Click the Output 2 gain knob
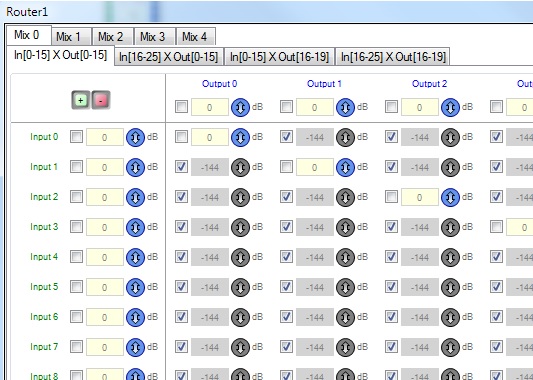 pos(450,107)
